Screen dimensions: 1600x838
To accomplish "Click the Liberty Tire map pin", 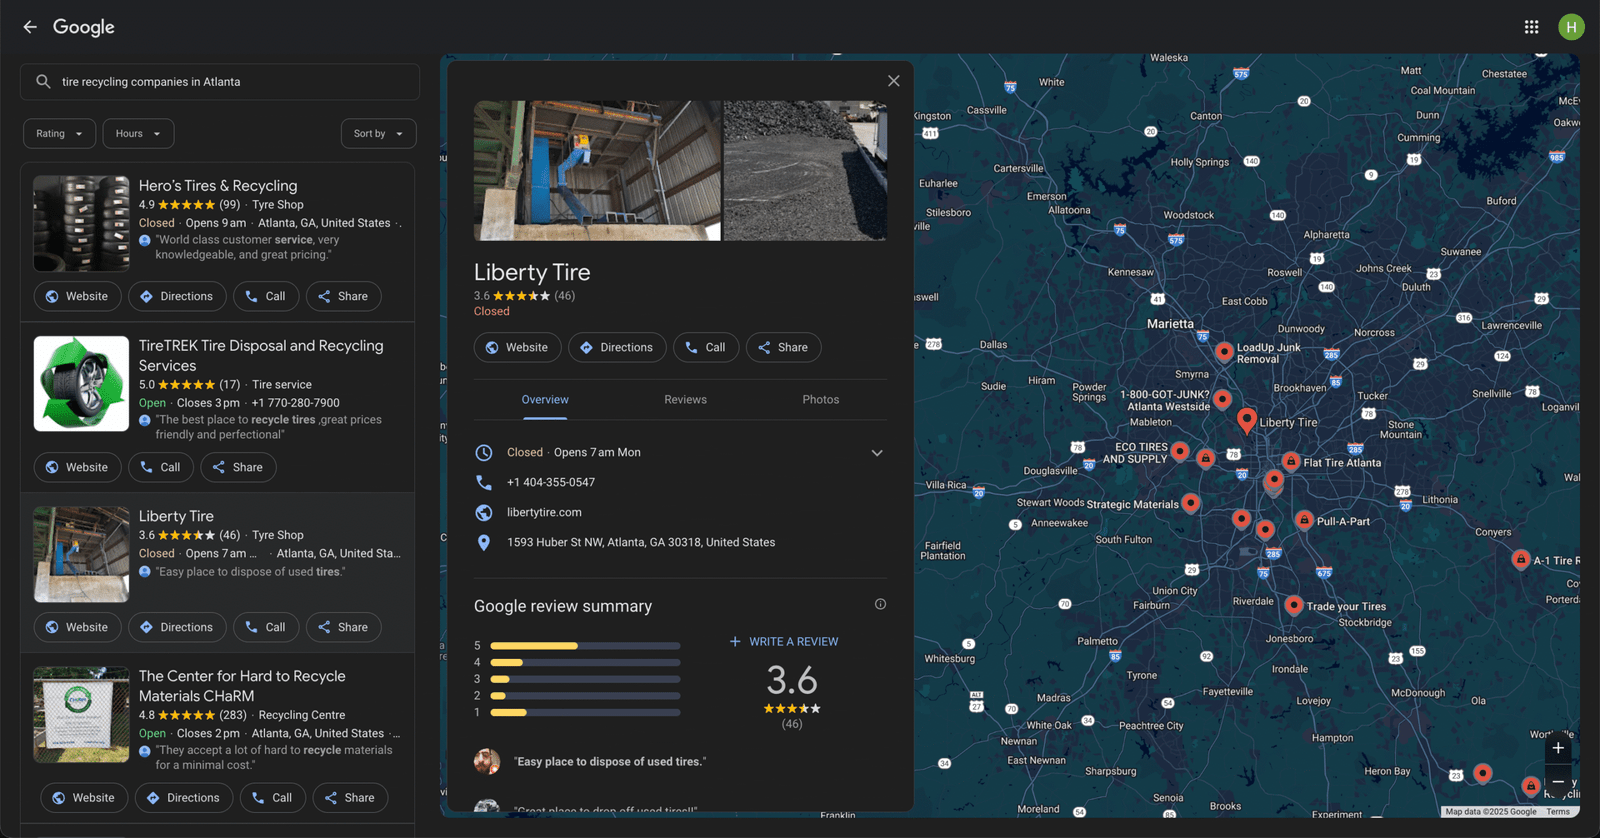I will [1246, 420].
